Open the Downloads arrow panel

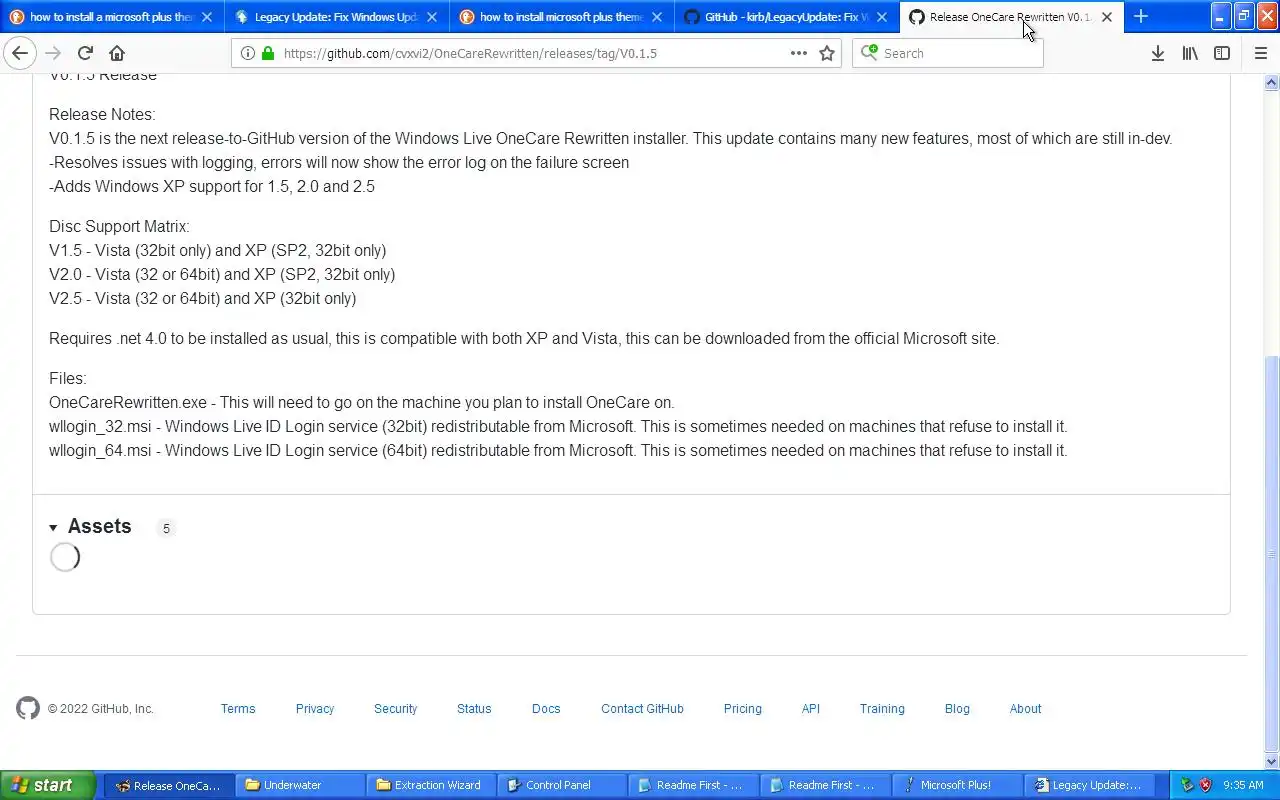coord(1158,53)
